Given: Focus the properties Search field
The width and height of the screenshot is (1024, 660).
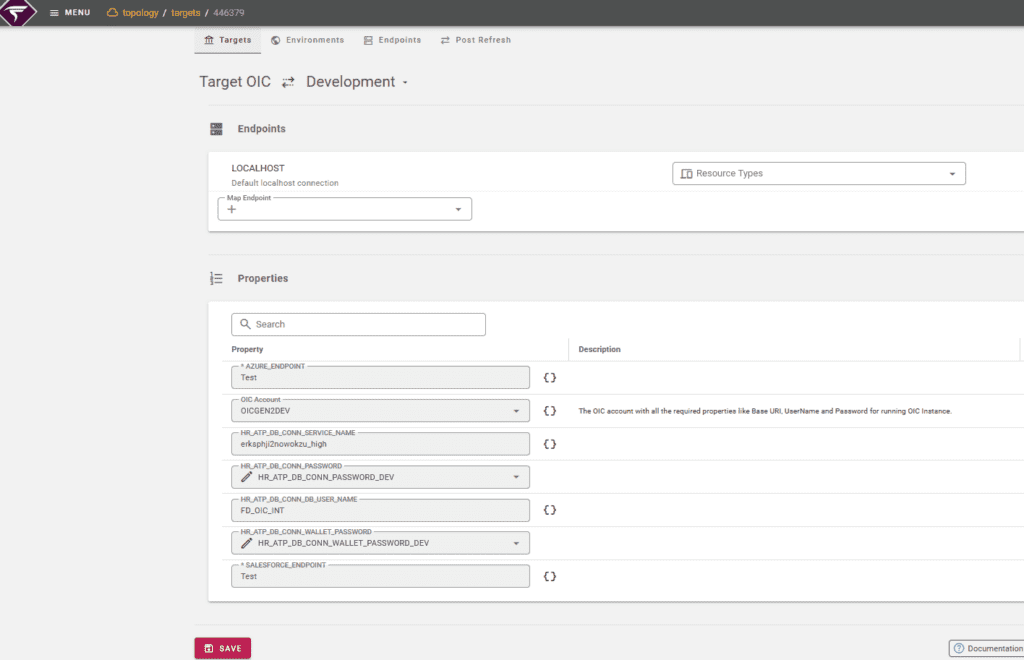Looking at the screenshot, I should (359, 324).
